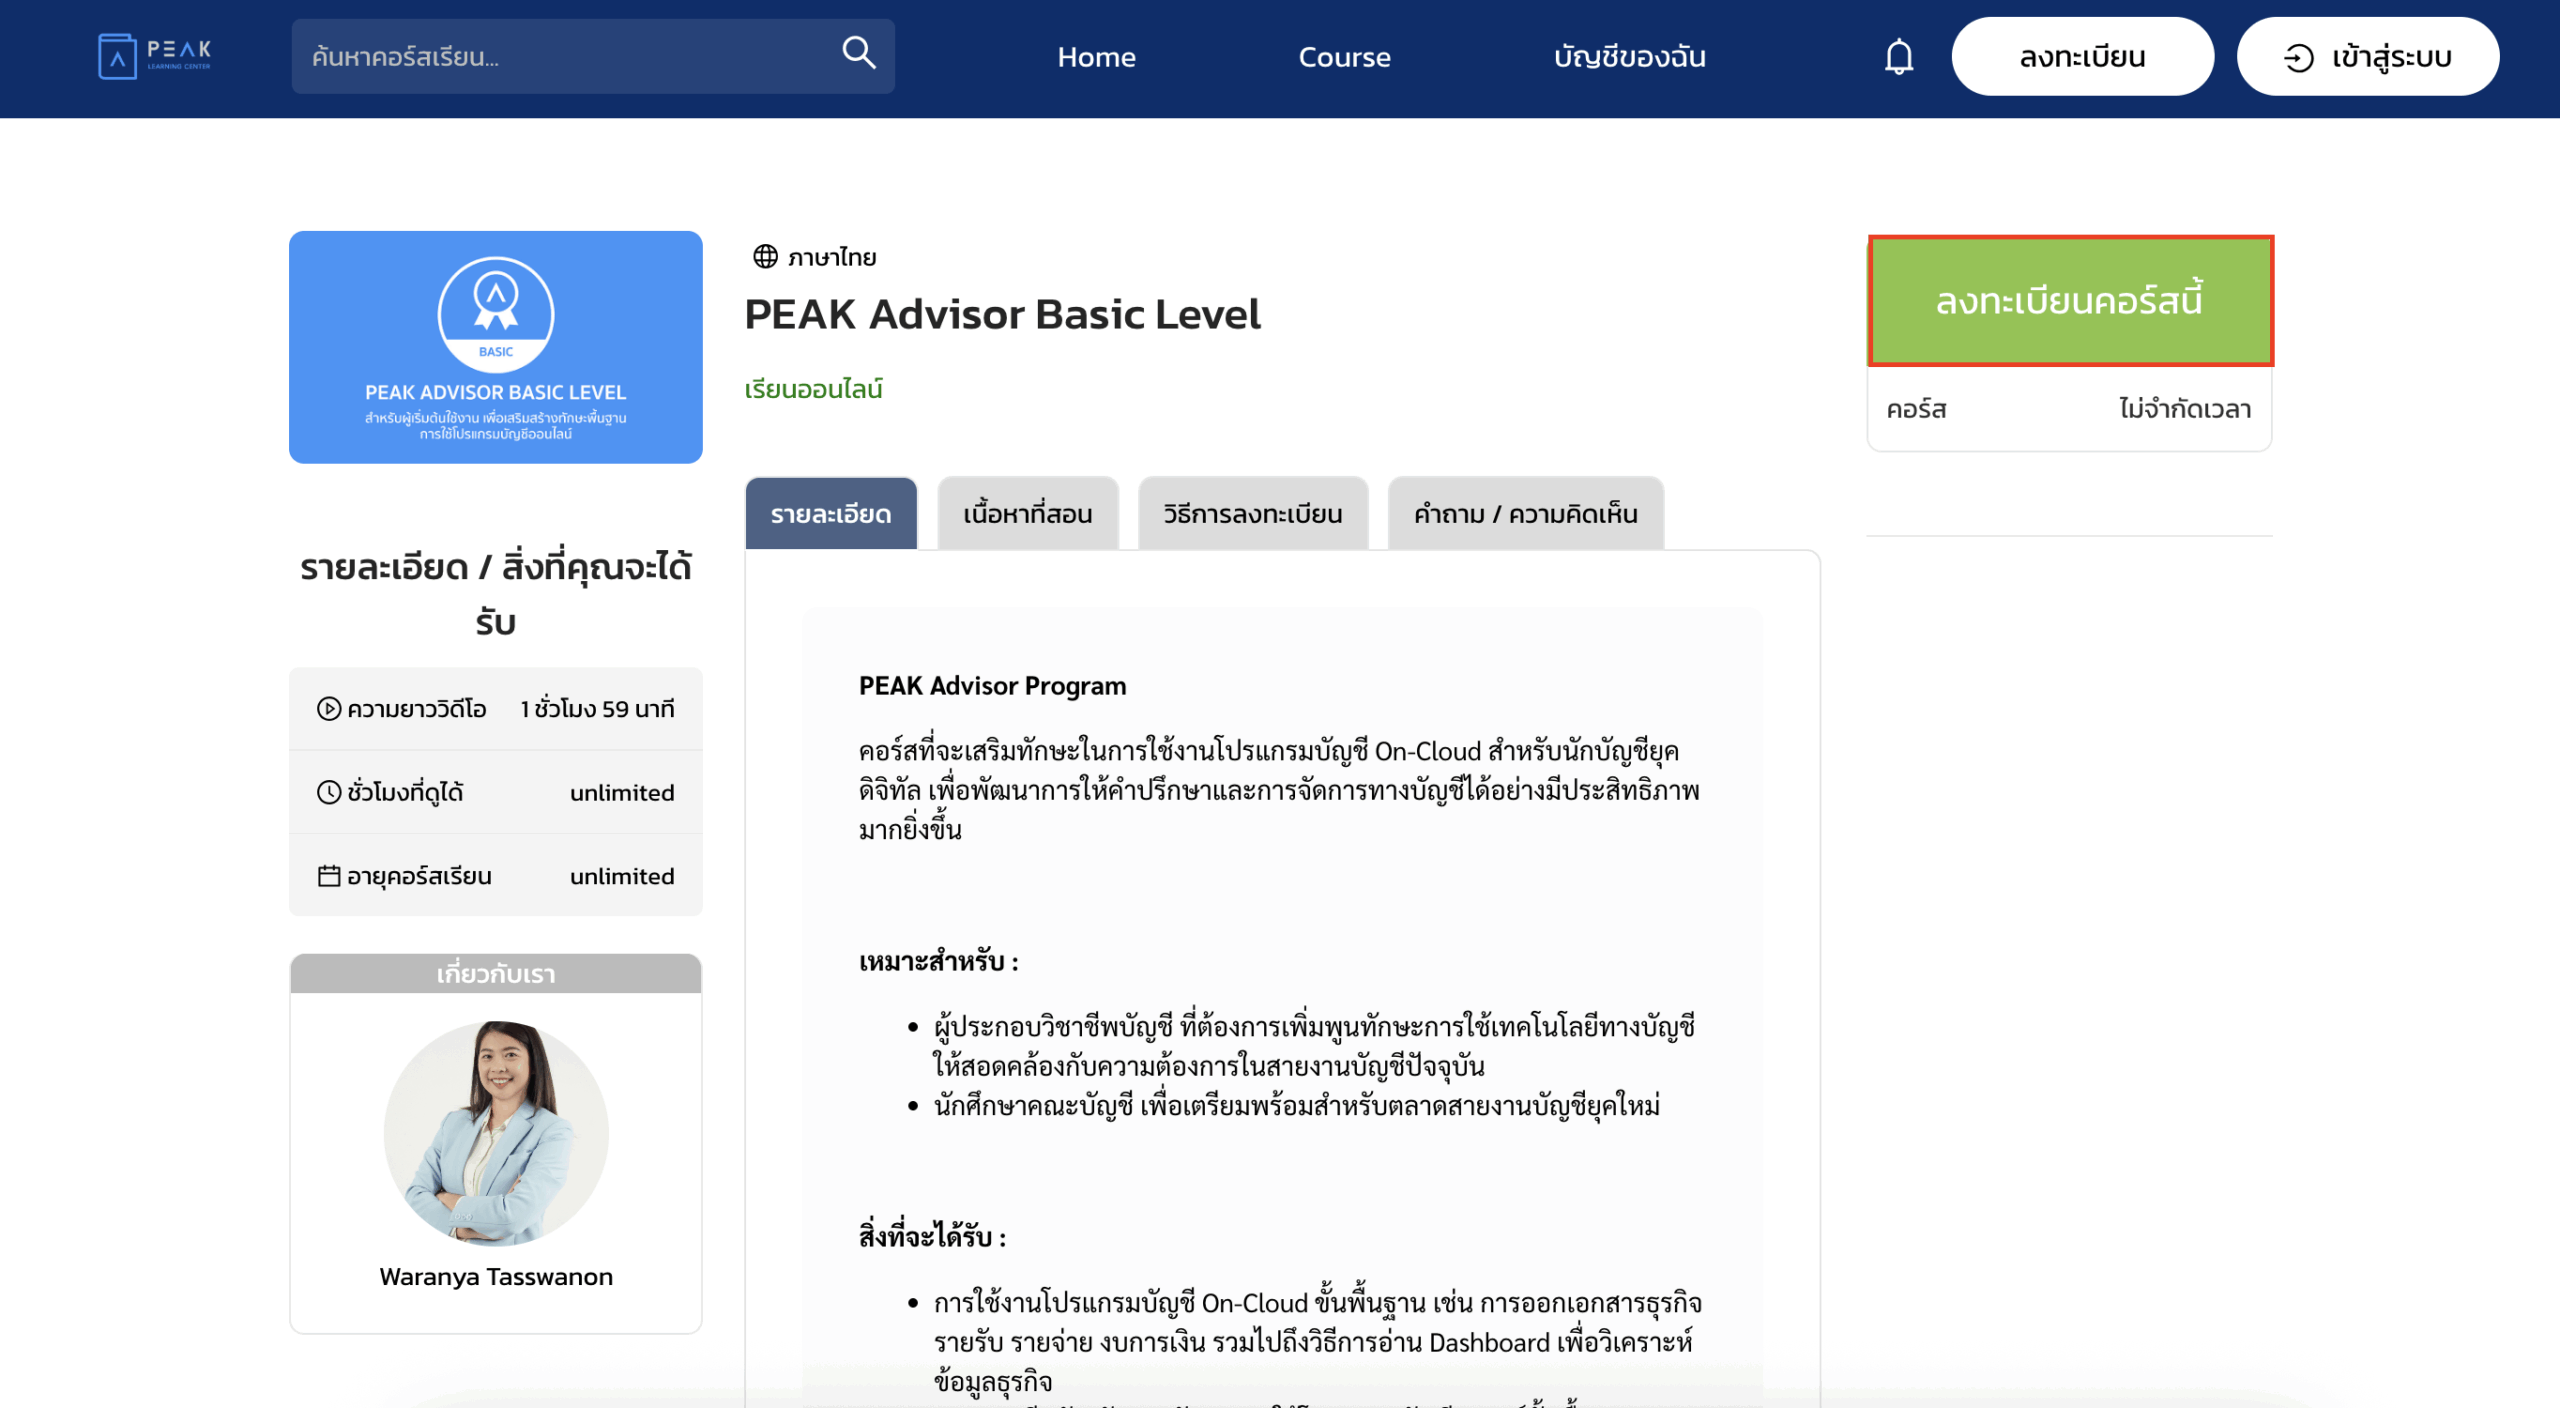Click the เรียนออนไลน์ link
This screenshot has height=1408, width=2560.
coord(814,388)
